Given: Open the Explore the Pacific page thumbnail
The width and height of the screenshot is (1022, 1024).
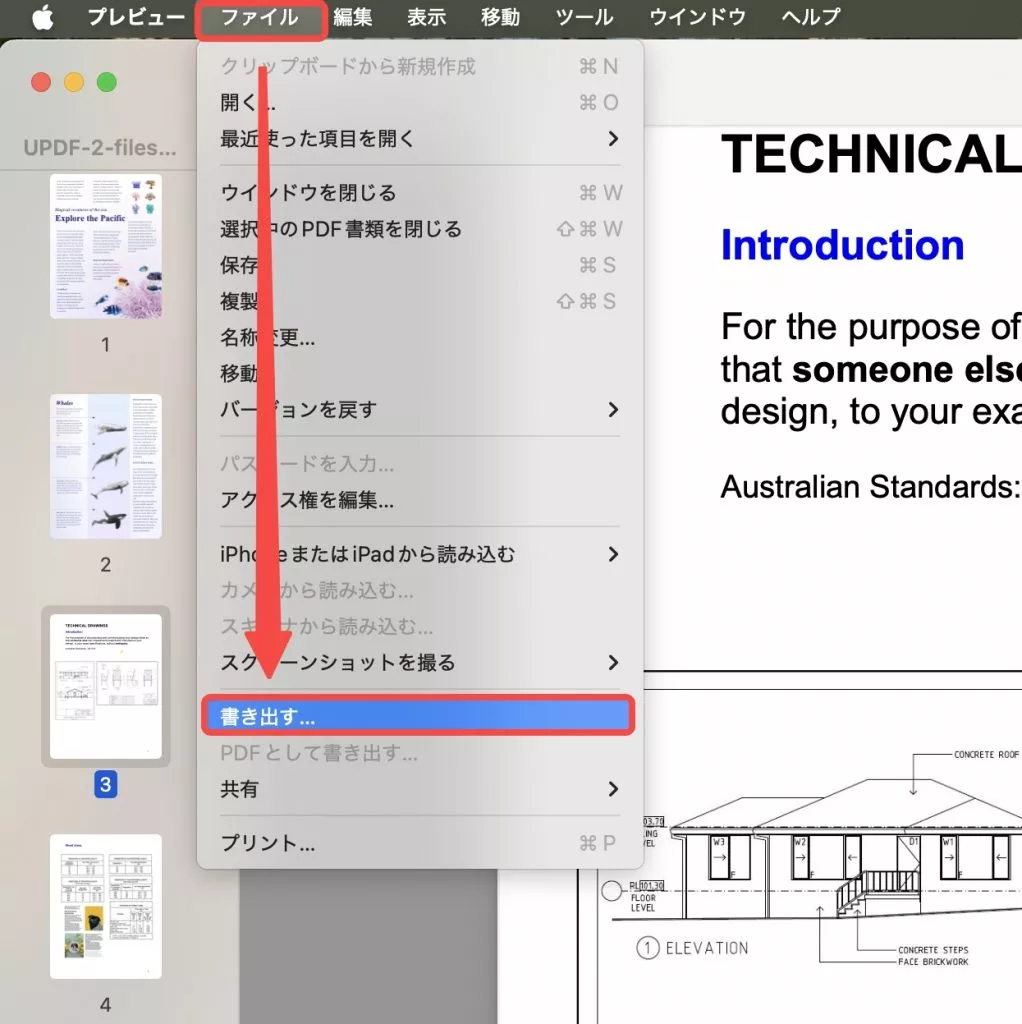Looking at the screenshot, I should pyautogui.click(x=106, y=245).
